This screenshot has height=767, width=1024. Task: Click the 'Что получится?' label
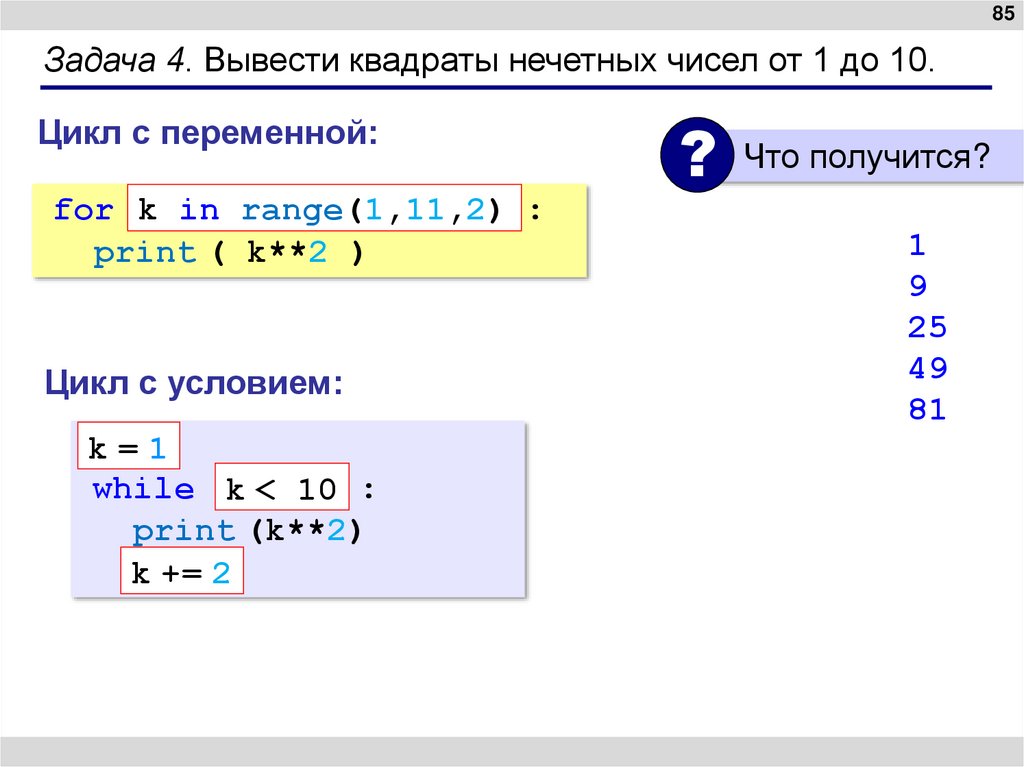(866, 155)
